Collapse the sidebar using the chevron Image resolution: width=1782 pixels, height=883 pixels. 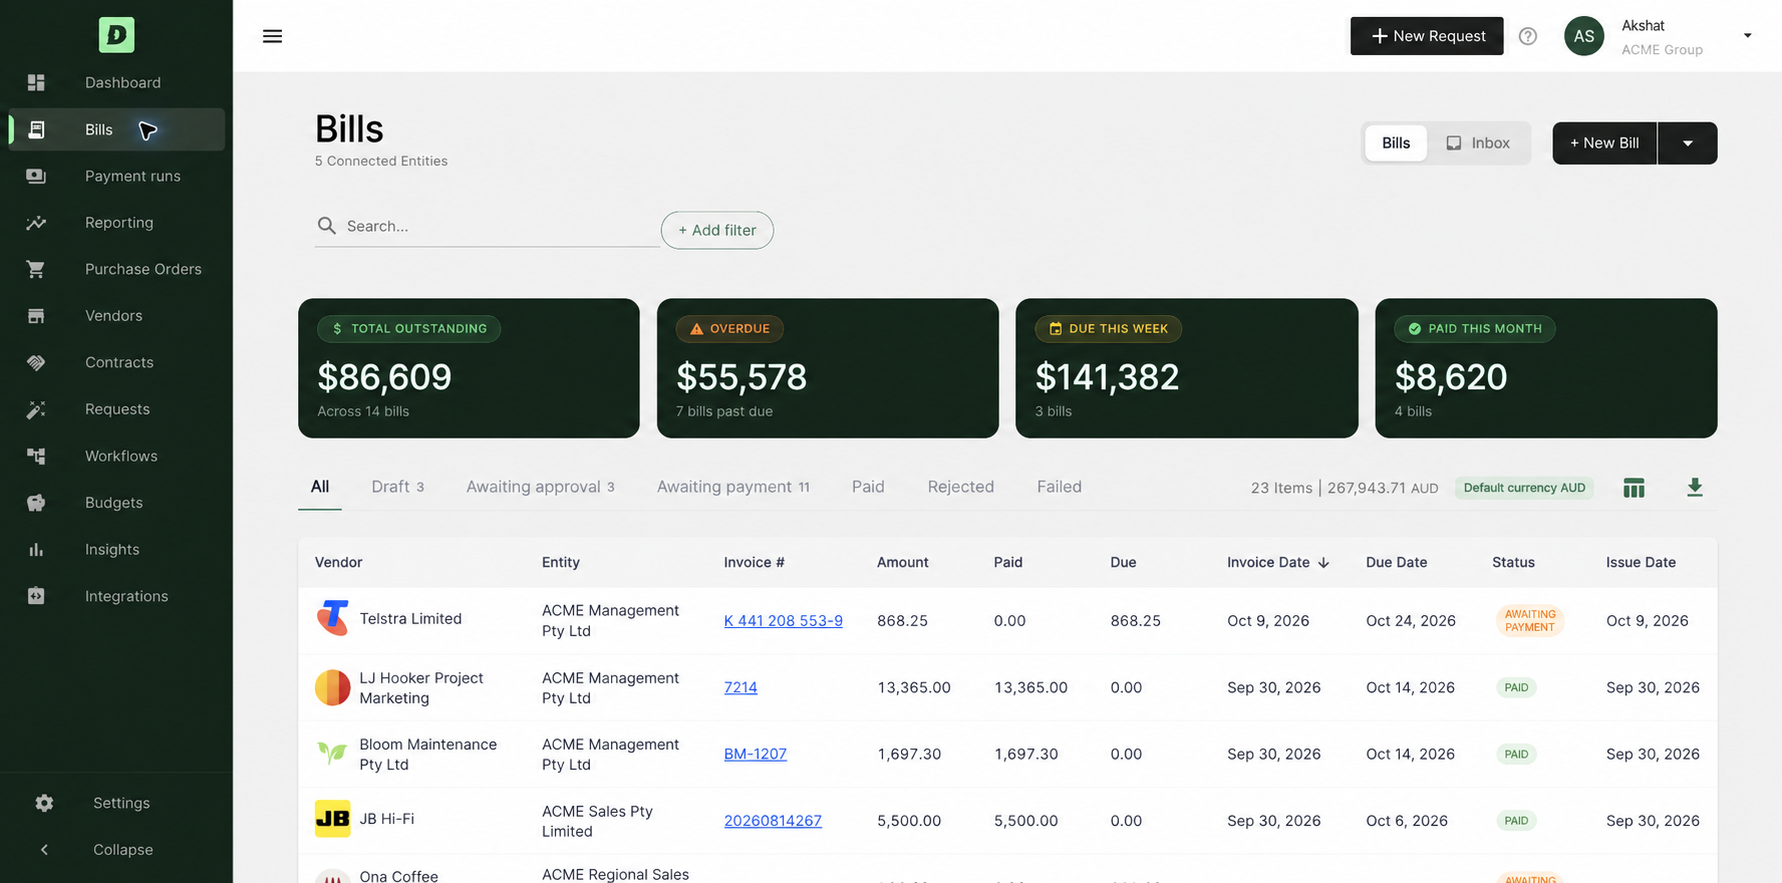click(x=44, y=850)
